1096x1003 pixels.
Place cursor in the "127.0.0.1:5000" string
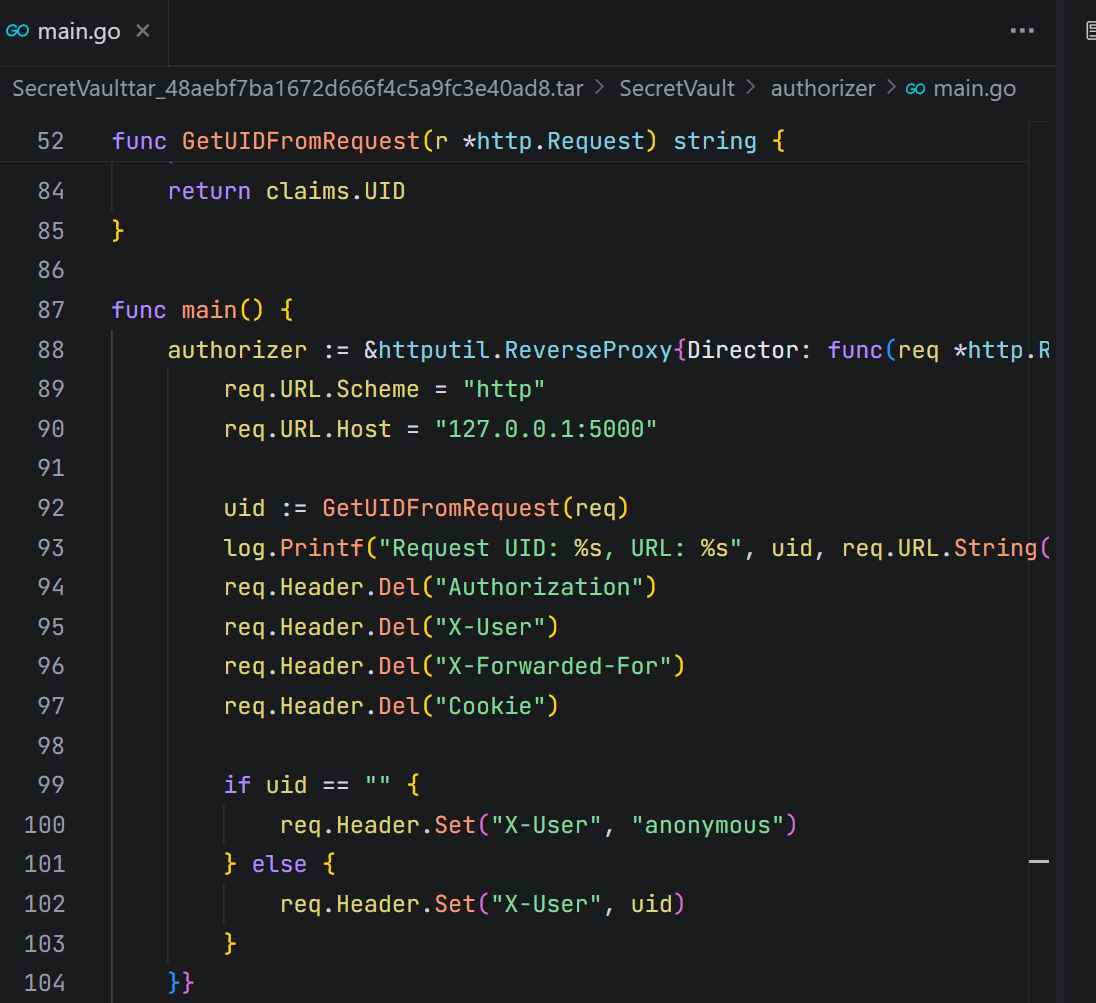545,429
